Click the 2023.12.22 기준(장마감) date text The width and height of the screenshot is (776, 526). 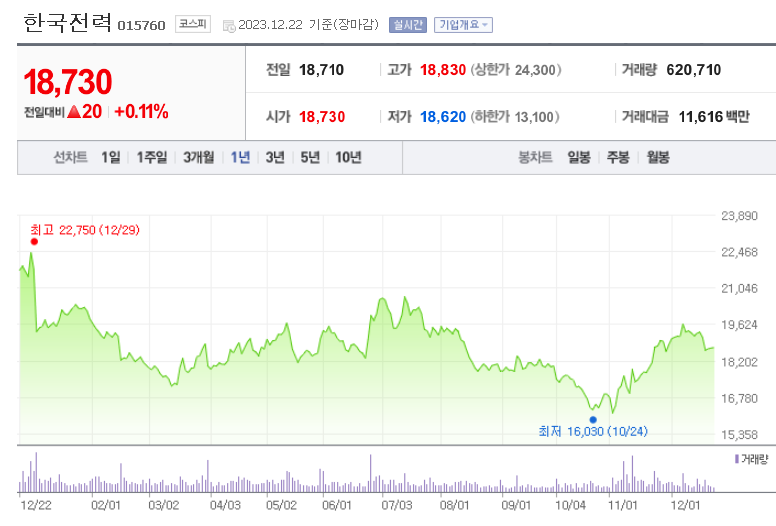(x=308, y=25)
